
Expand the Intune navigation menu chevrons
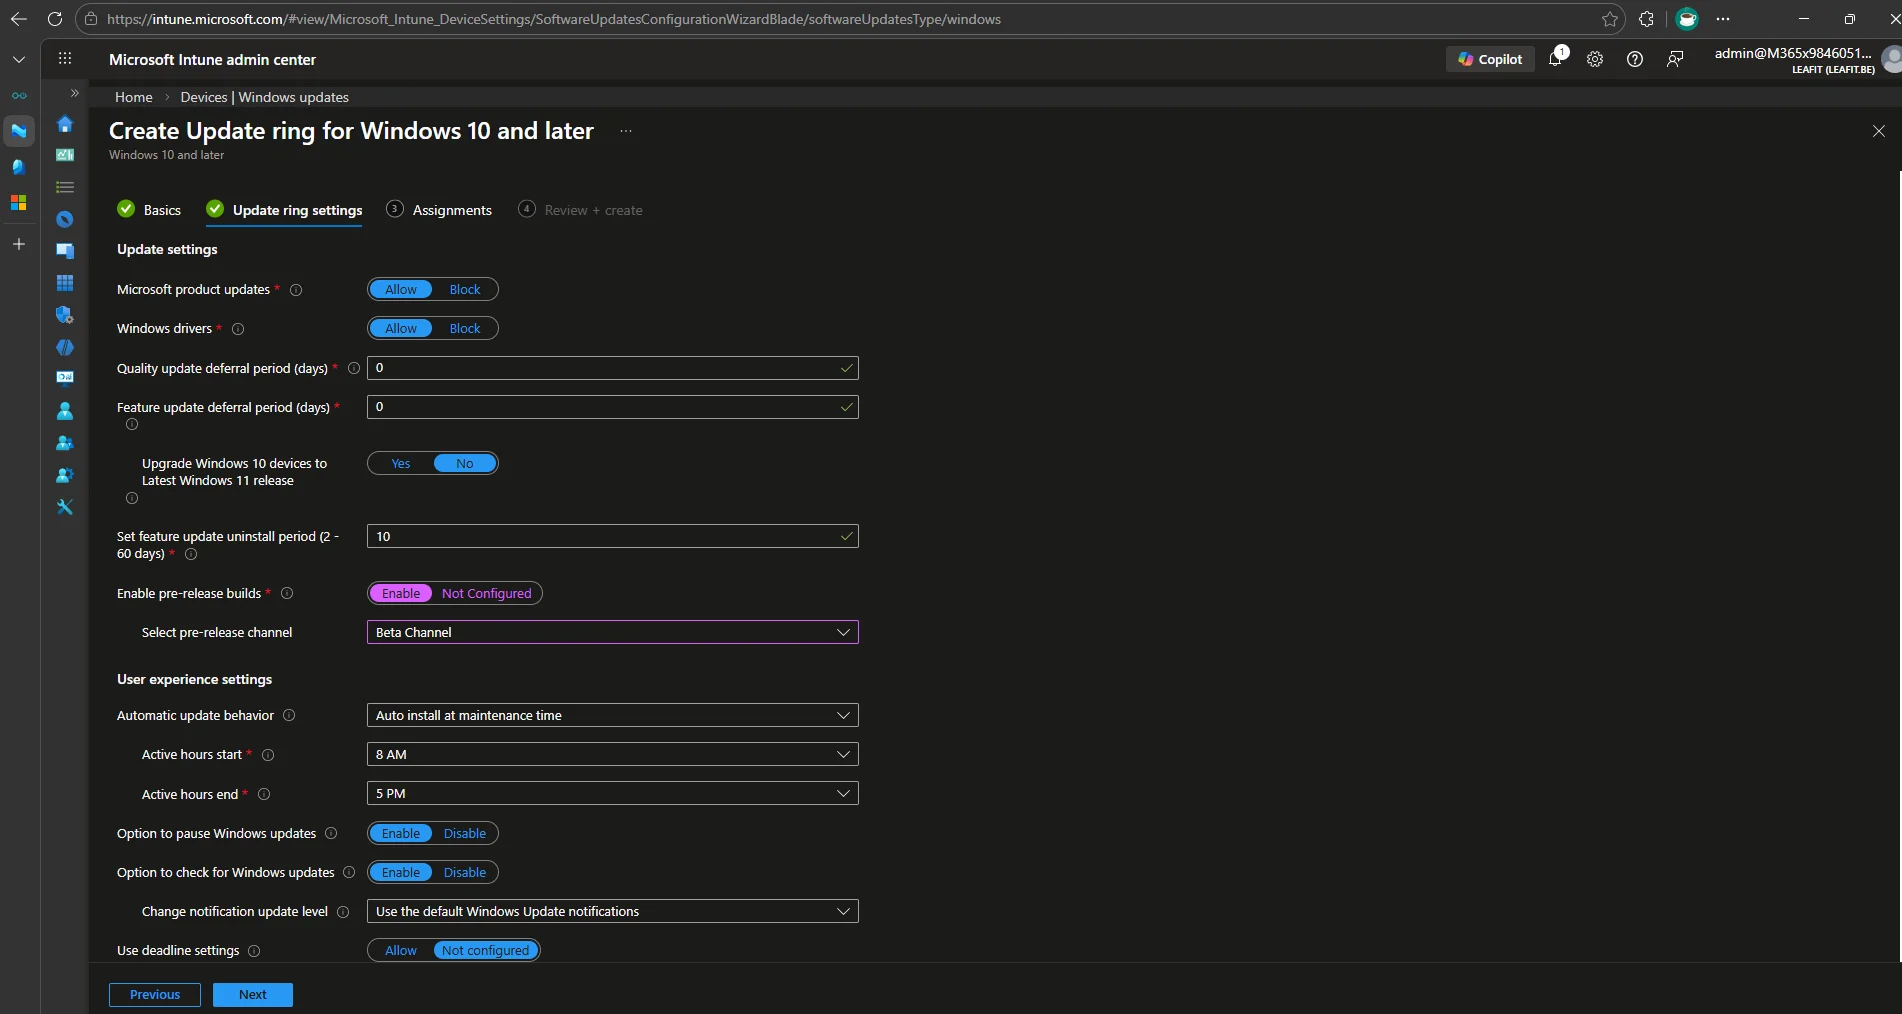(74, 93)
